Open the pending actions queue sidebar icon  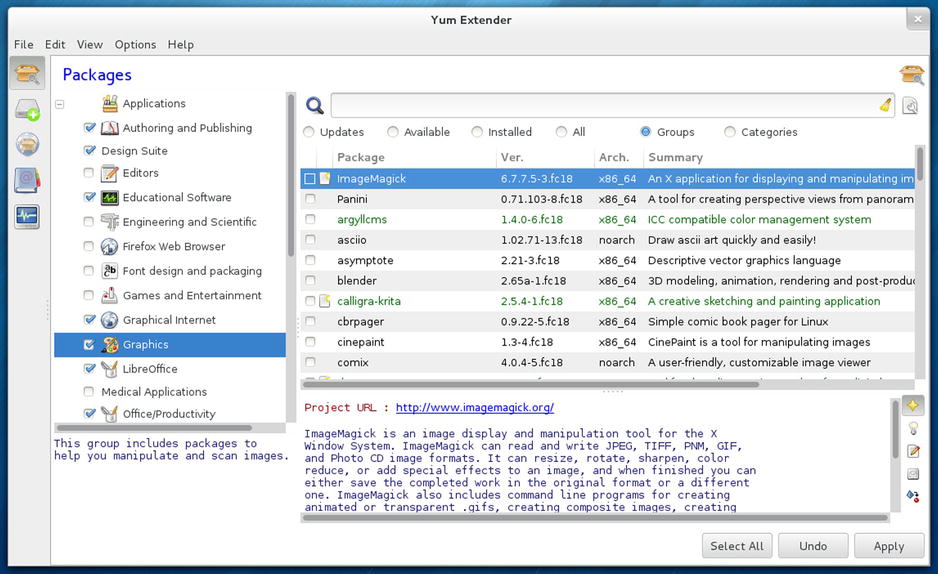tap(27, 110)
